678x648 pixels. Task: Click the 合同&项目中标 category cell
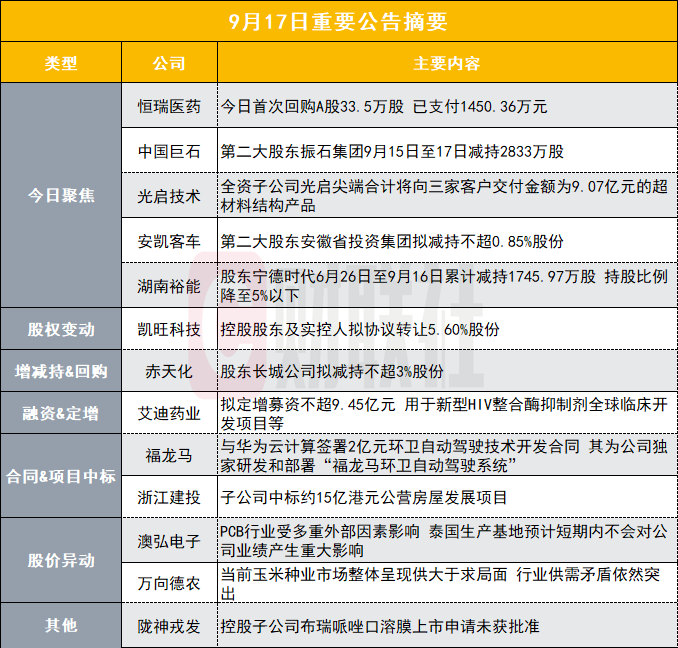tap(61, 476)
